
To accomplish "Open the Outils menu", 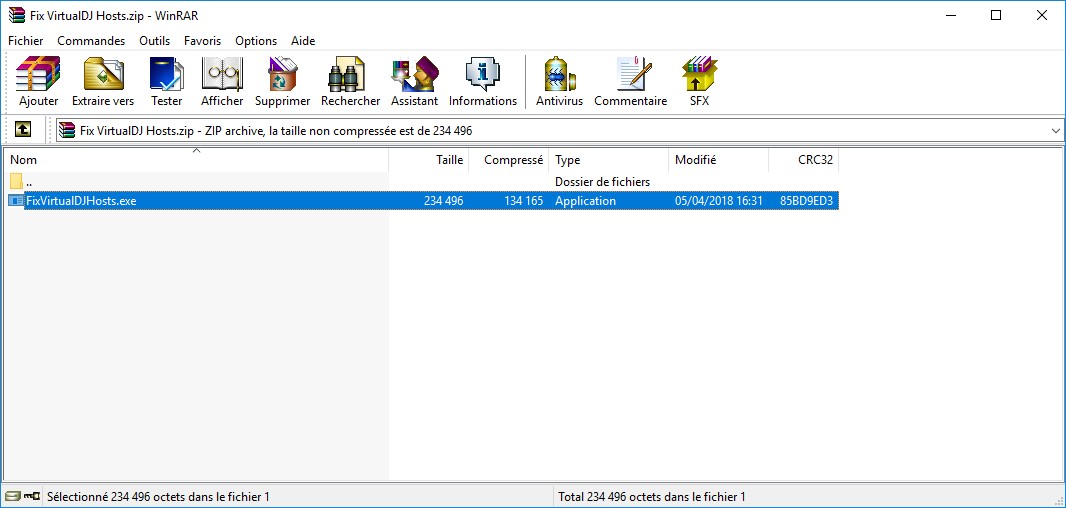I will (x=154, y=41).
